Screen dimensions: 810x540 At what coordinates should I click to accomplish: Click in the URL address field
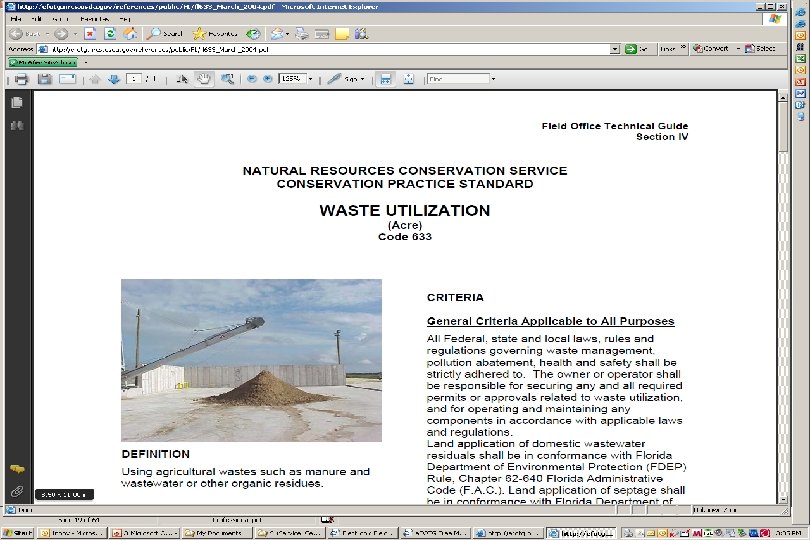click(325, 49)
